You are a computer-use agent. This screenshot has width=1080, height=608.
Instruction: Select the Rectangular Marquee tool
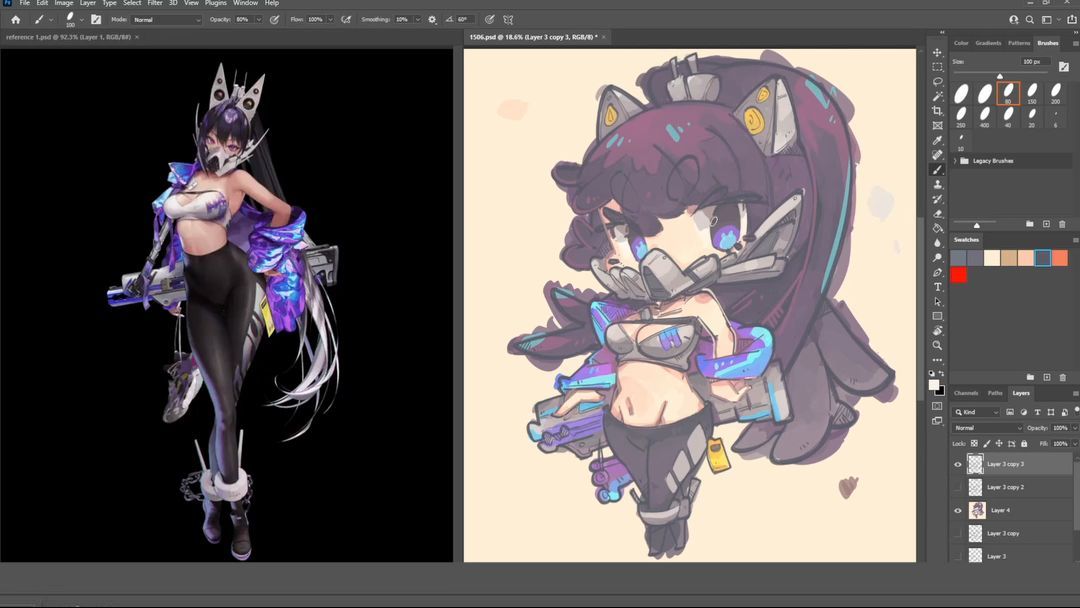[x=937, y=67]
